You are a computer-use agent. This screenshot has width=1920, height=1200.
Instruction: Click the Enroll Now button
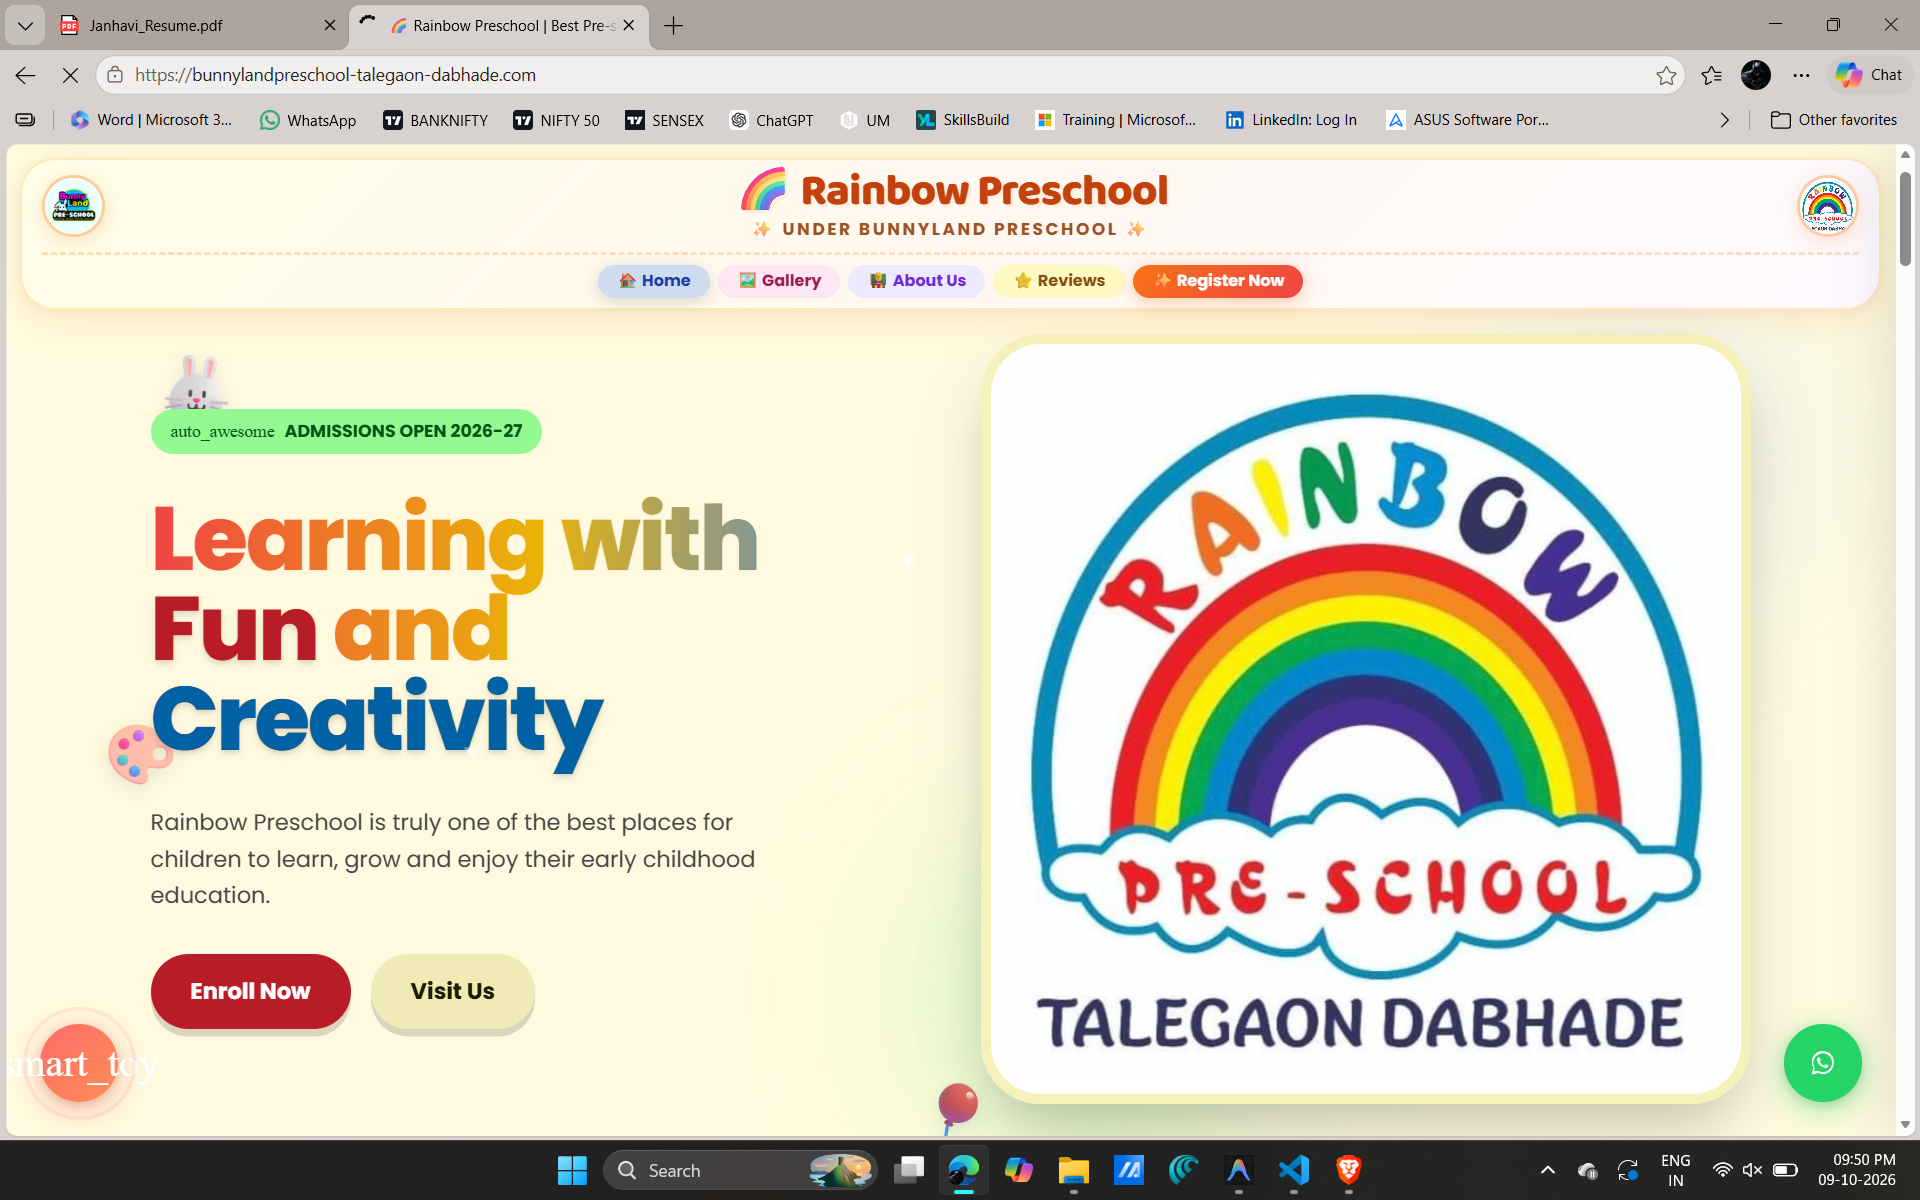pyautogui.click(x=251, y=991)
